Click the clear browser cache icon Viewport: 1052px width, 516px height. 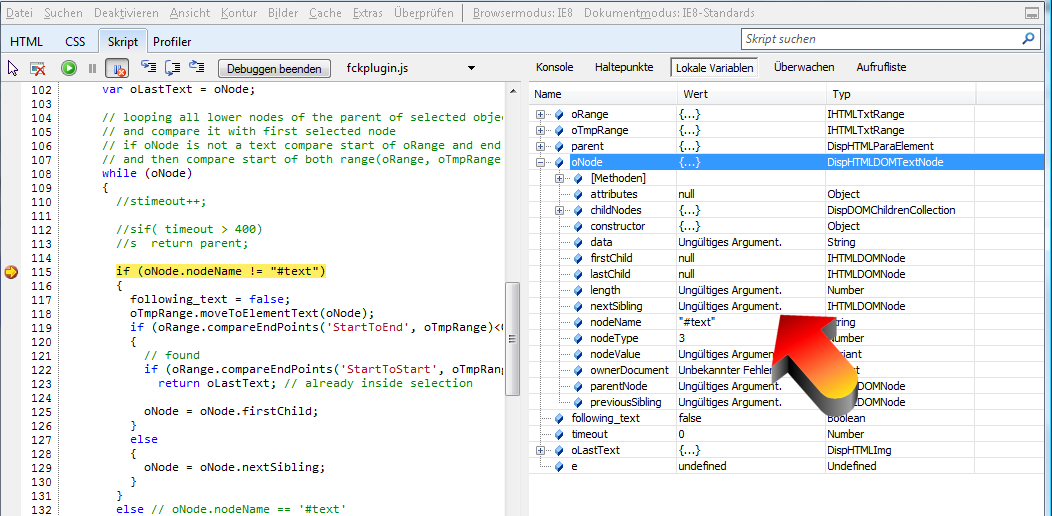point(37,69)
